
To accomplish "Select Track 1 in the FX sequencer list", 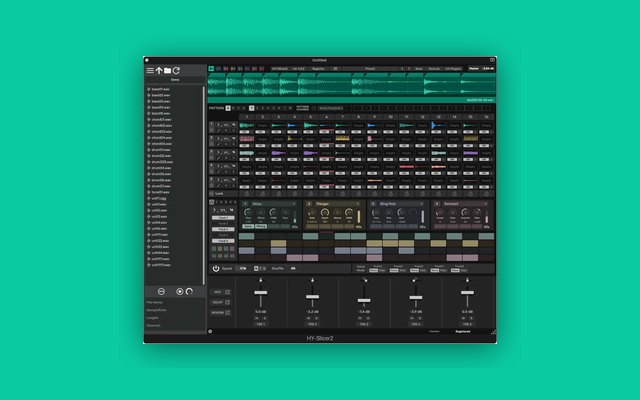I will coord(223,218).
